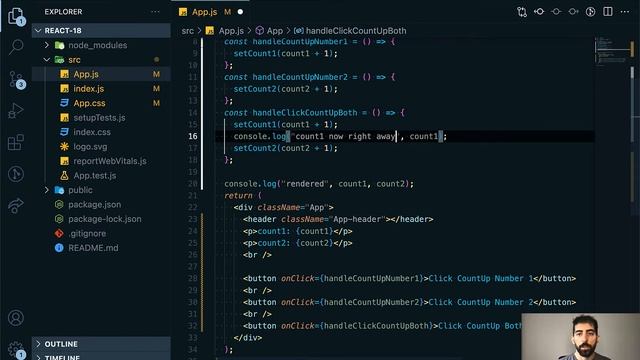Viewport: 640px width, 360px height.
Task: Click the text "rendered" in console.log line
Action: pyautogui.click(x=305, y=184)
